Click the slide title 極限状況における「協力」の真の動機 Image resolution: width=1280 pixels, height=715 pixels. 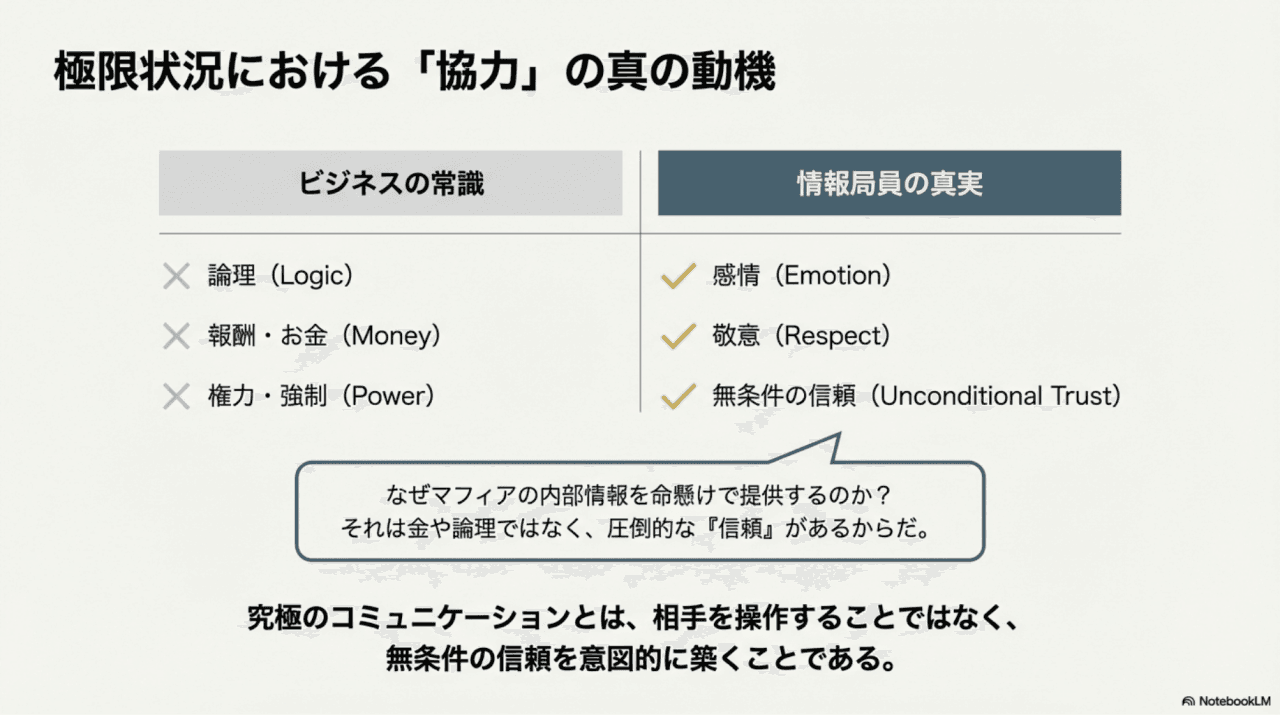414,75
